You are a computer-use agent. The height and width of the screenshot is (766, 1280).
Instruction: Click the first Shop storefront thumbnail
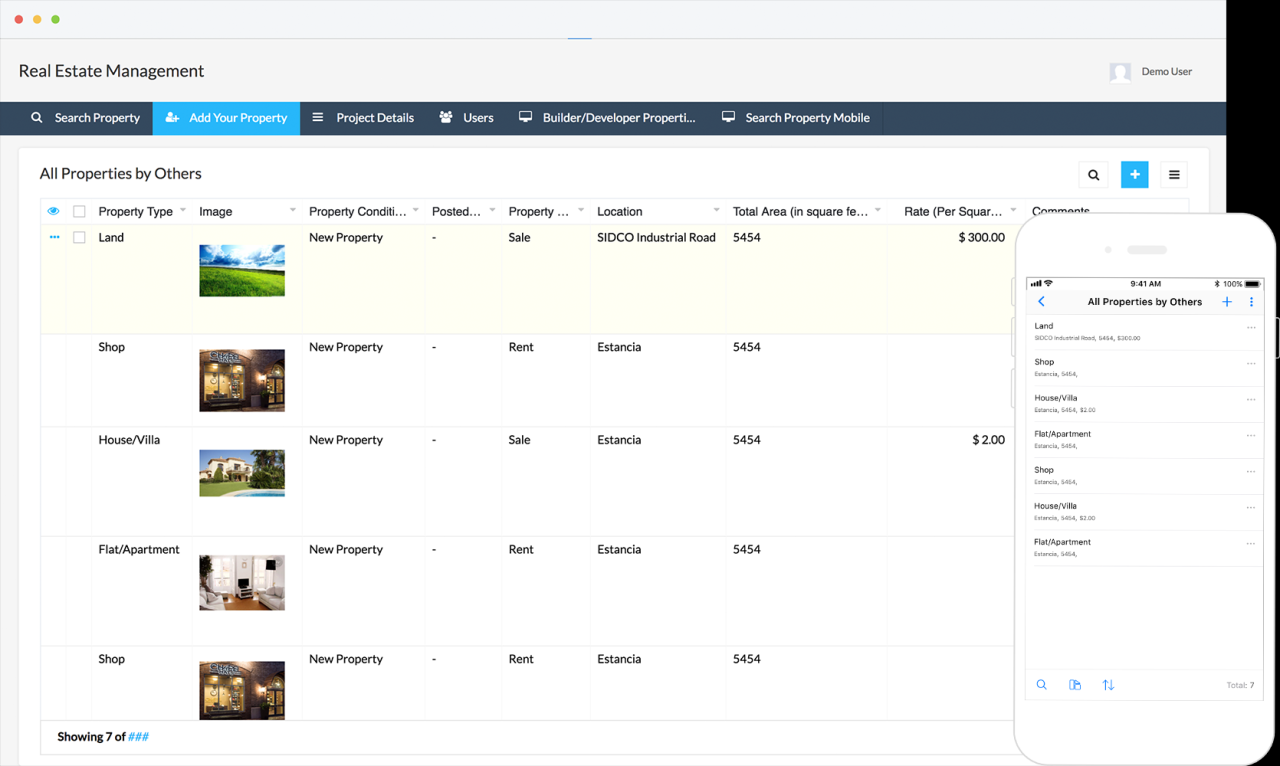pyautogui.click(x=242, y=380)
